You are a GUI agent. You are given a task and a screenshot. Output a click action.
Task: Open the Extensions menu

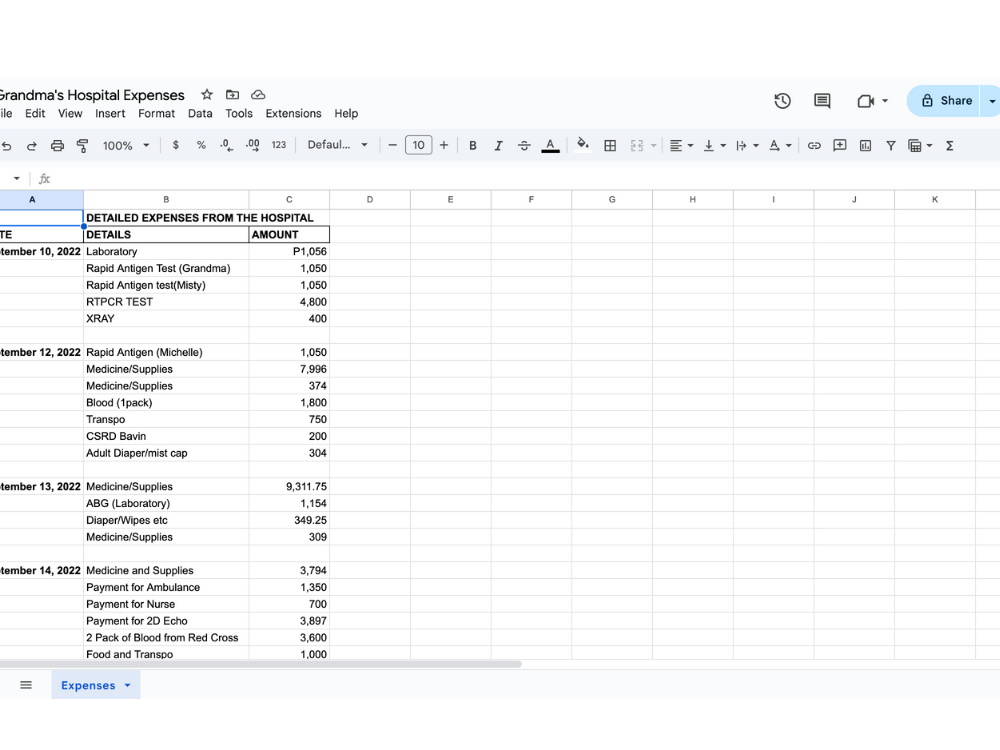293,114
